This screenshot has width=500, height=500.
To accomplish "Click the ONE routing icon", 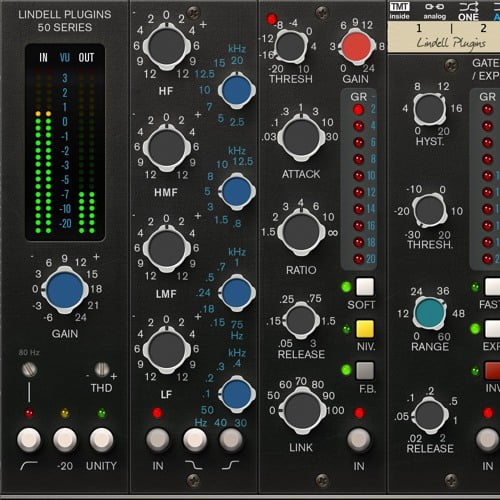I will click(x=468, y=11).
